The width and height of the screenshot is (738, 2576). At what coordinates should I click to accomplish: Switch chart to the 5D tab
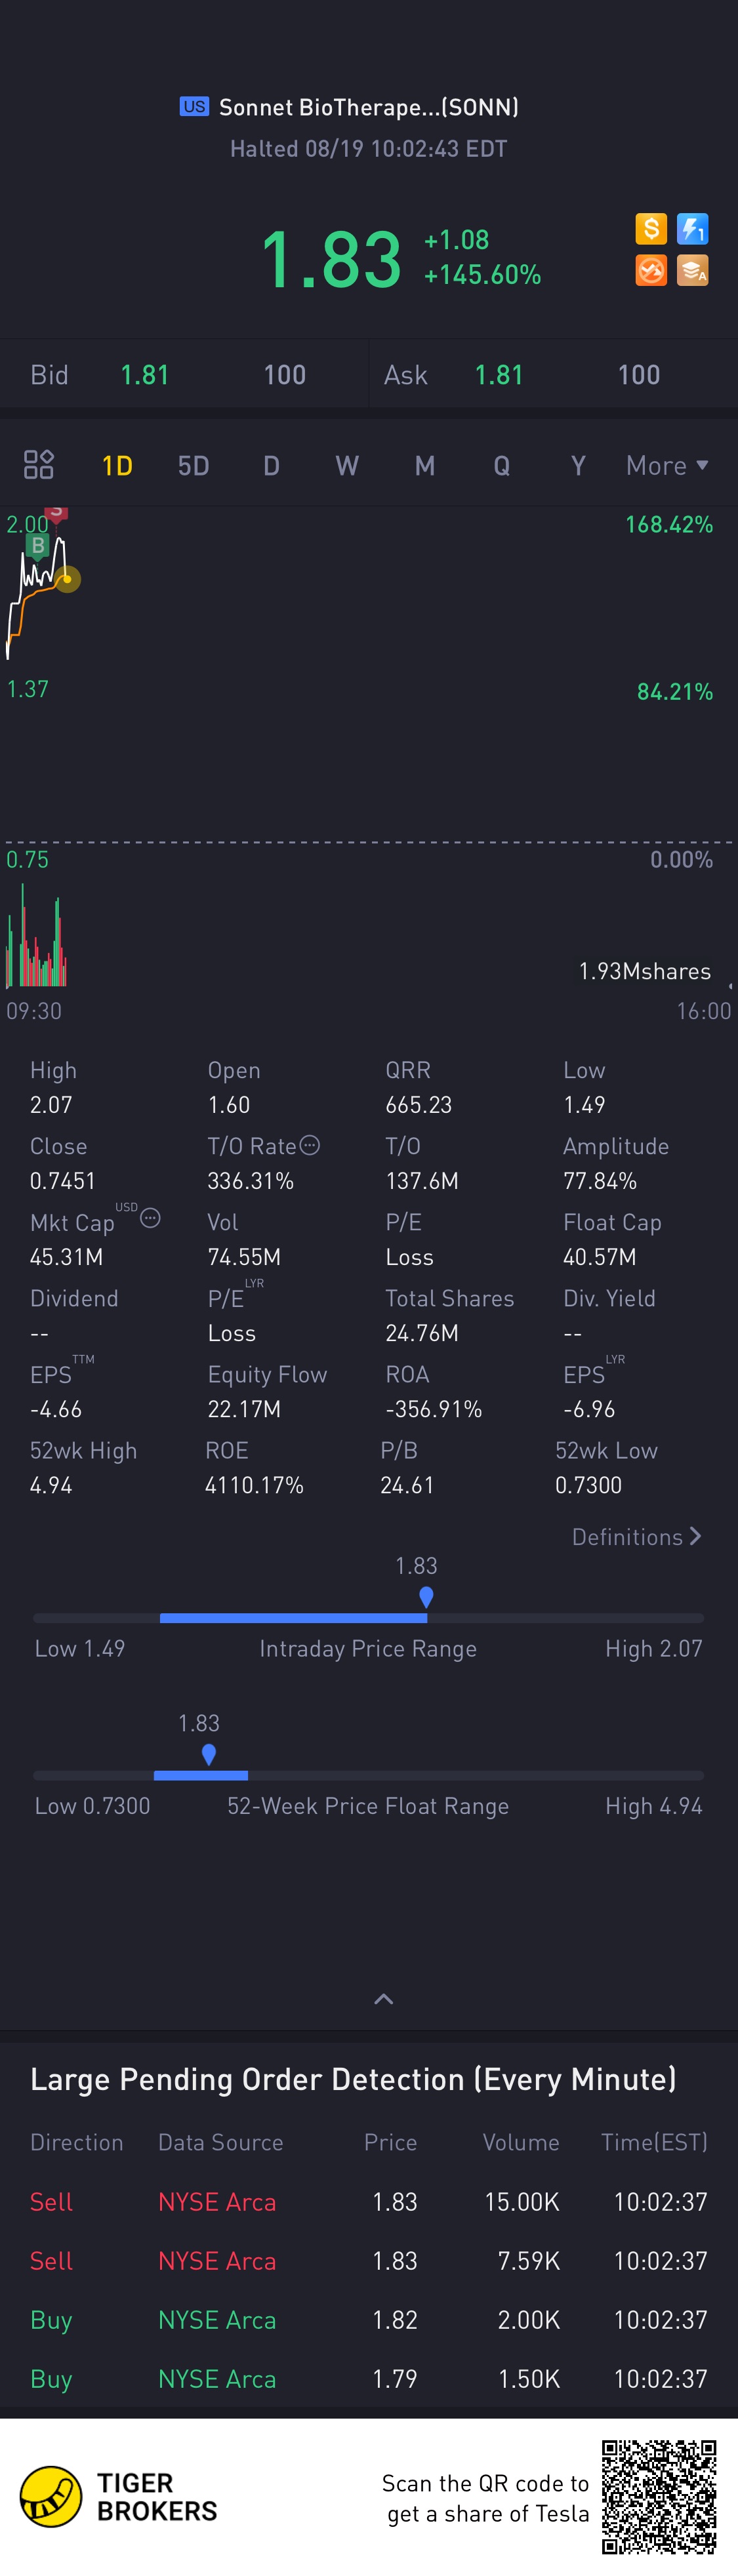click(x=193, y=466)
